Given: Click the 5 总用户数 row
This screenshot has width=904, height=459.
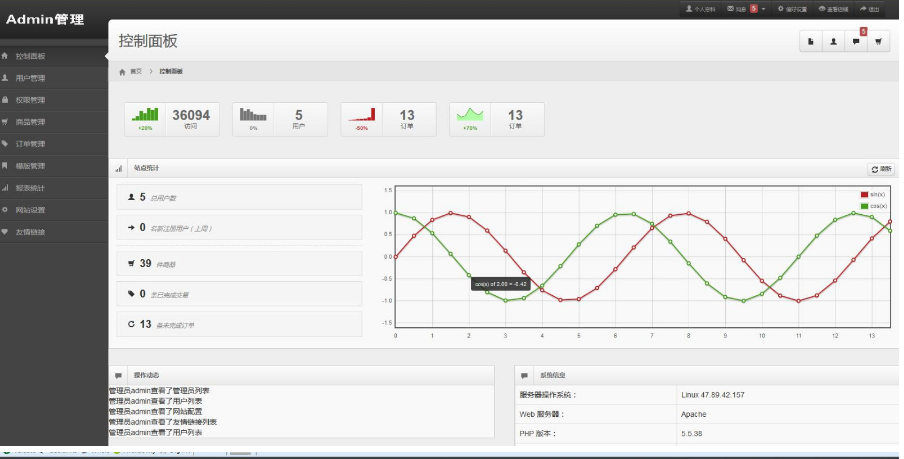Looking at the screenshot, I should coord(239,197).
